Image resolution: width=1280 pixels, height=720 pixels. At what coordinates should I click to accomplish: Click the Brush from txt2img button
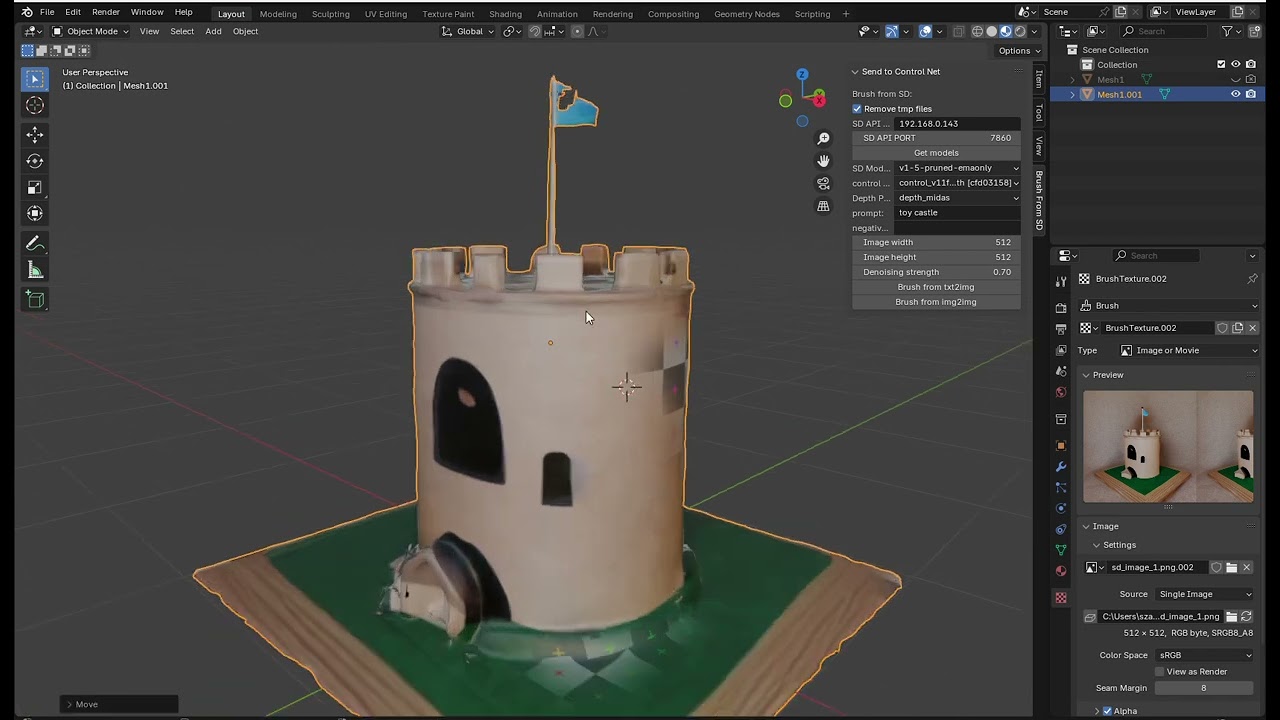[936, 287]
